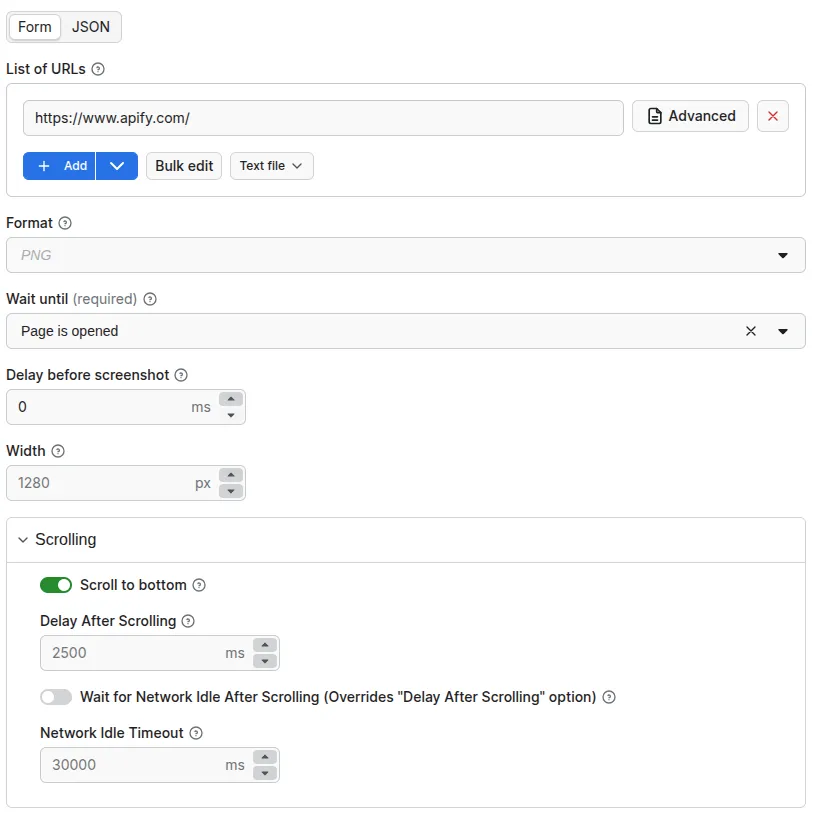The height and width of the screenshot is (813, 817).
Task: Enable Wait for Network Idle After Scrolling
Action: click(55, 696)
